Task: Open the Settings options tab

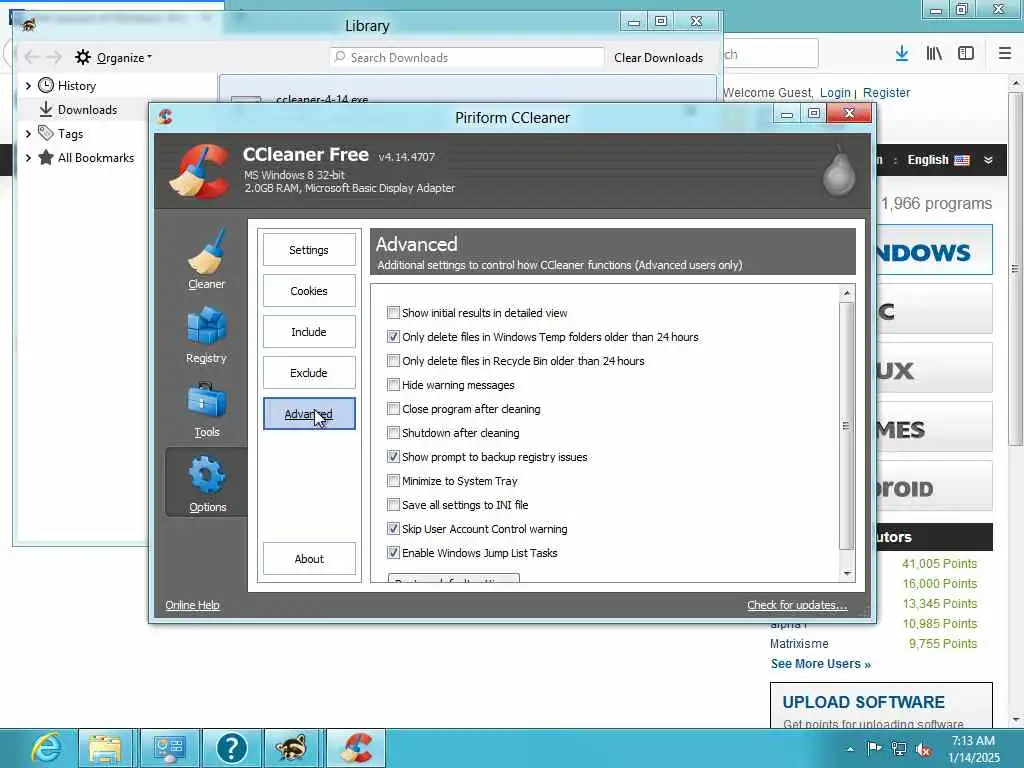Action: point(309,250)
